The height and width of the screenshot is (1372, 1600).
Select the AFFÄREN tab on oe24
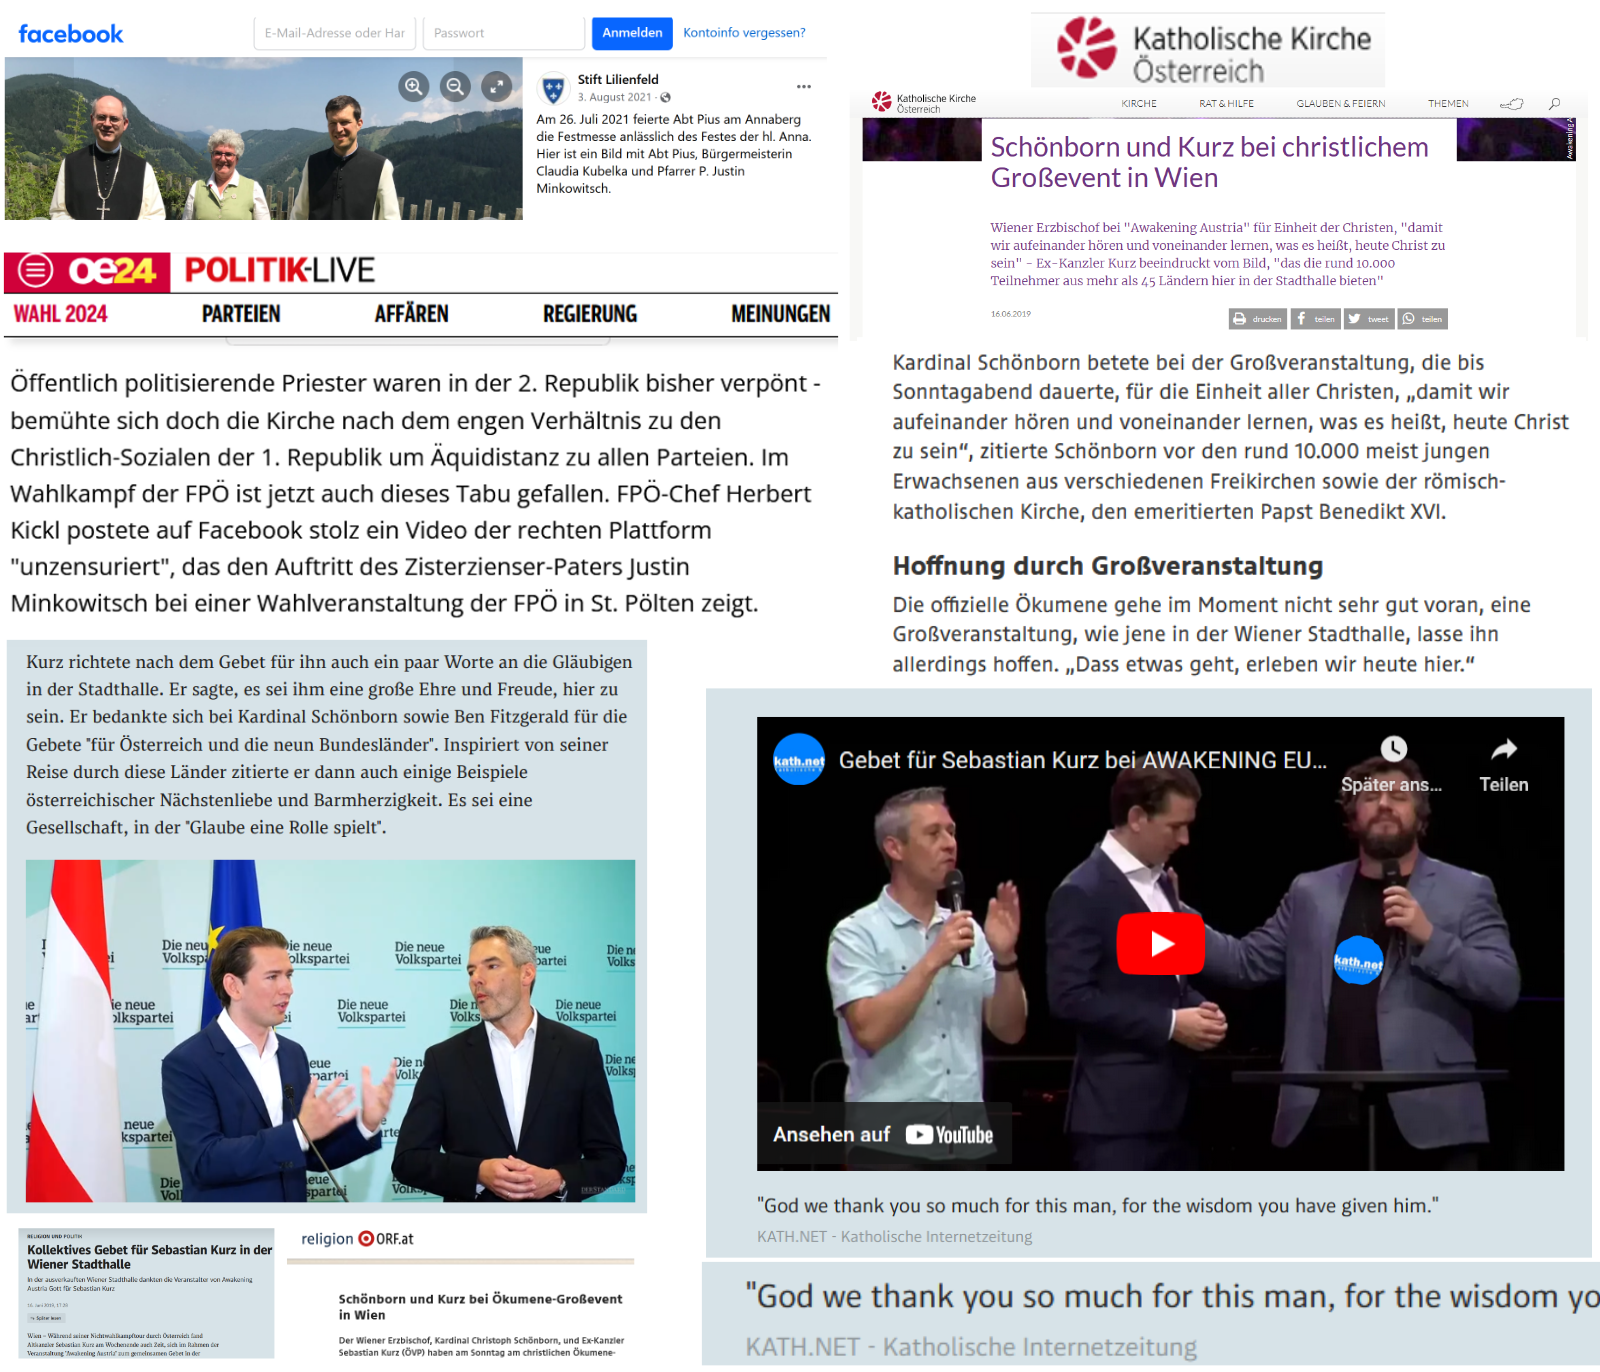[411, 314]
